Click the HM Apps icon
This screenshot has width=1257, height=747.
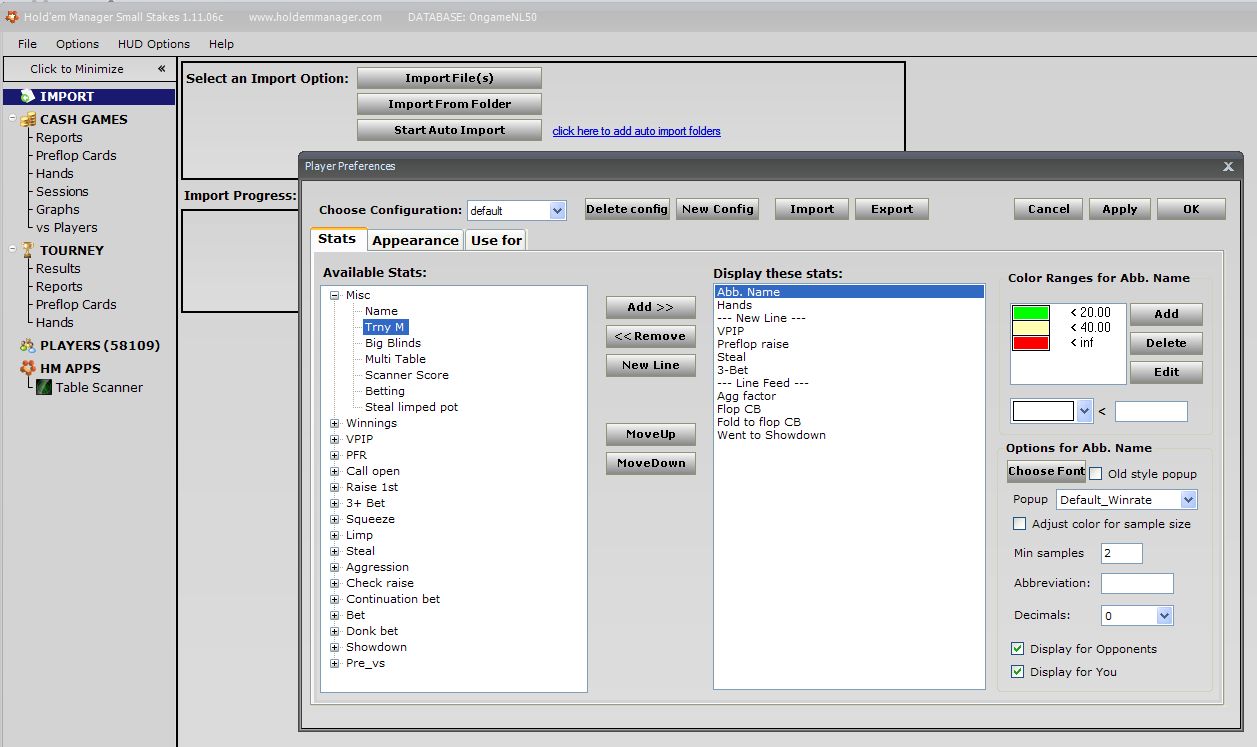(28, 369)
